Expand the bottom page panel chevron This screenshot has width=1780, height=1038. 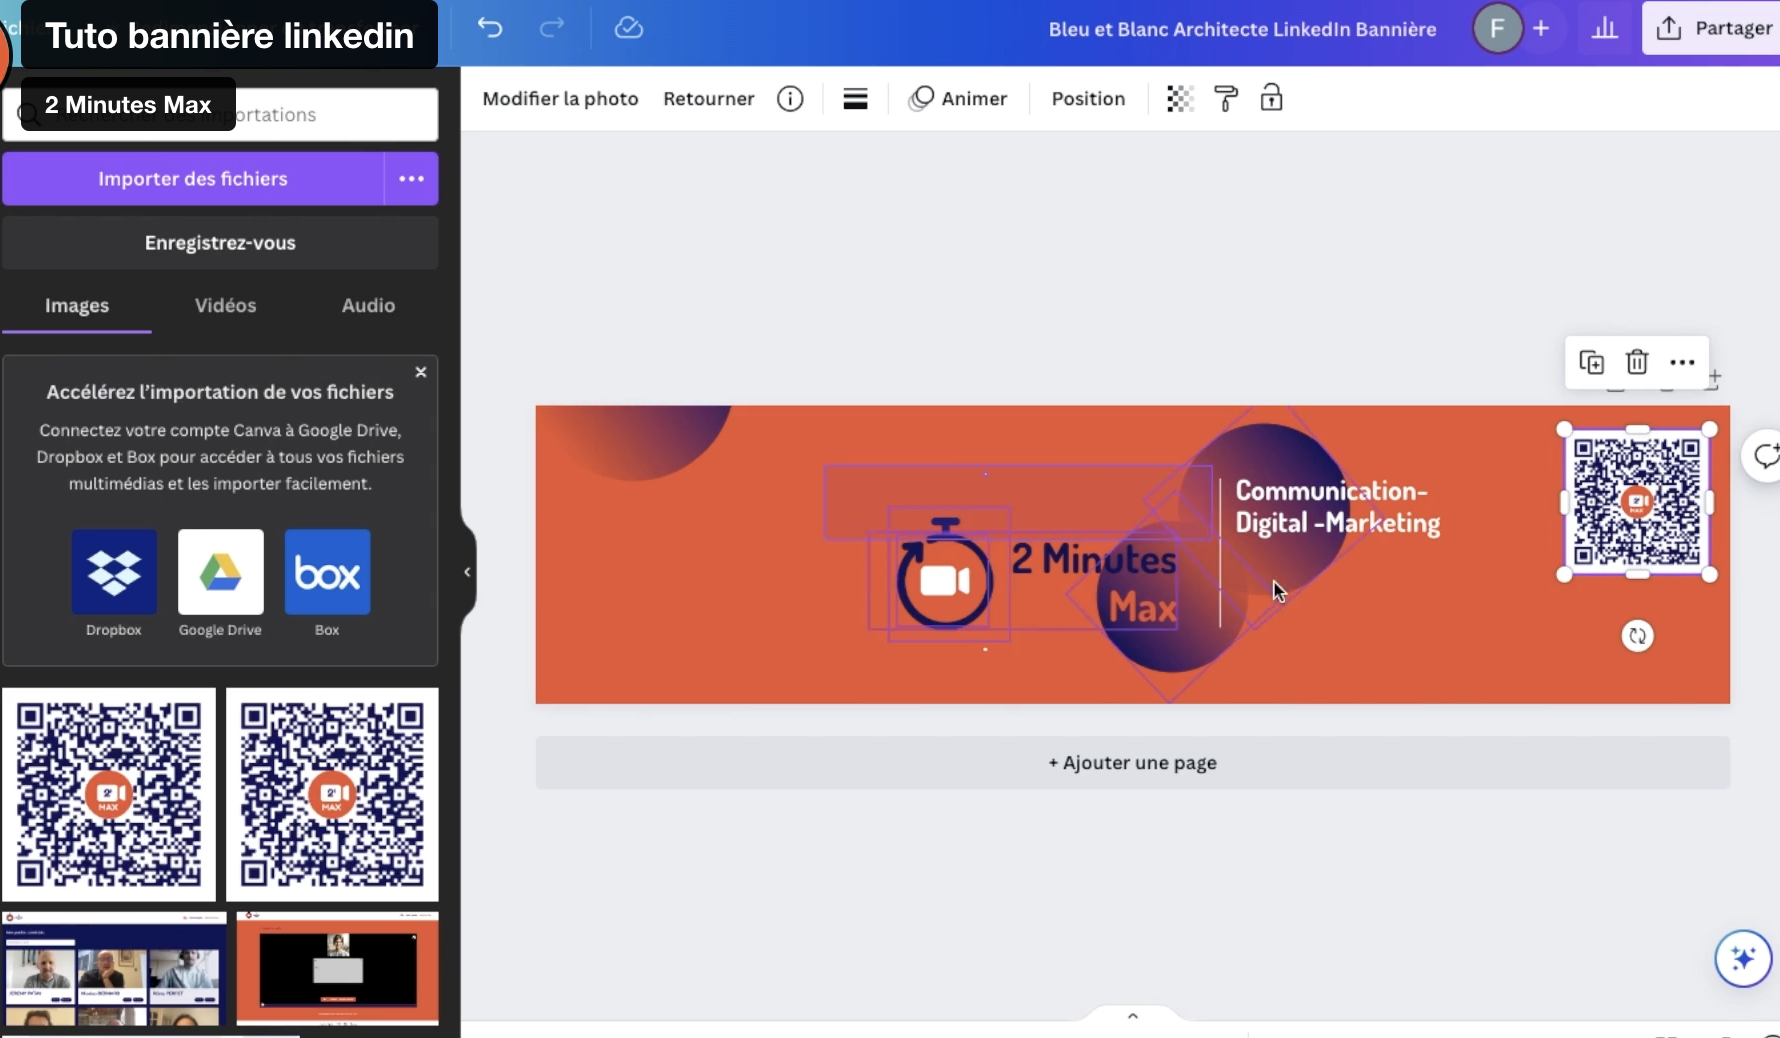1132,1016
